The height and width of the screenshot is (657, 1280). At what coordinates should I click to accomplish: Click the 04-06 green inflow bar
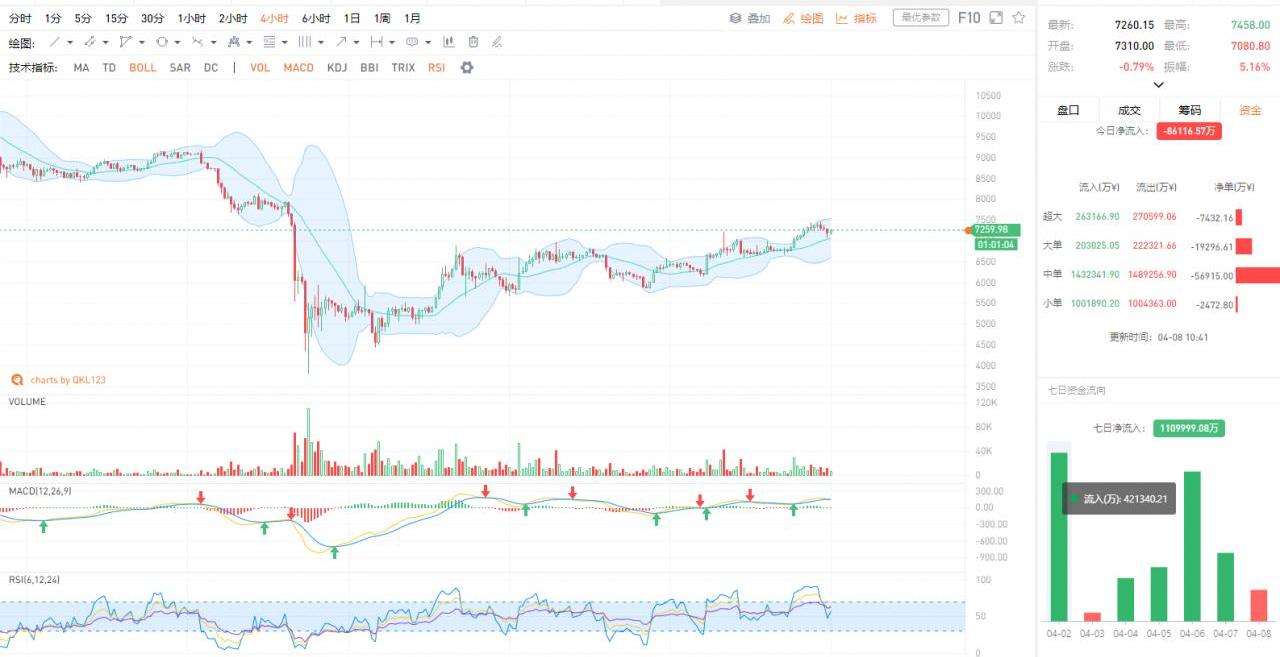point(1191,546)
